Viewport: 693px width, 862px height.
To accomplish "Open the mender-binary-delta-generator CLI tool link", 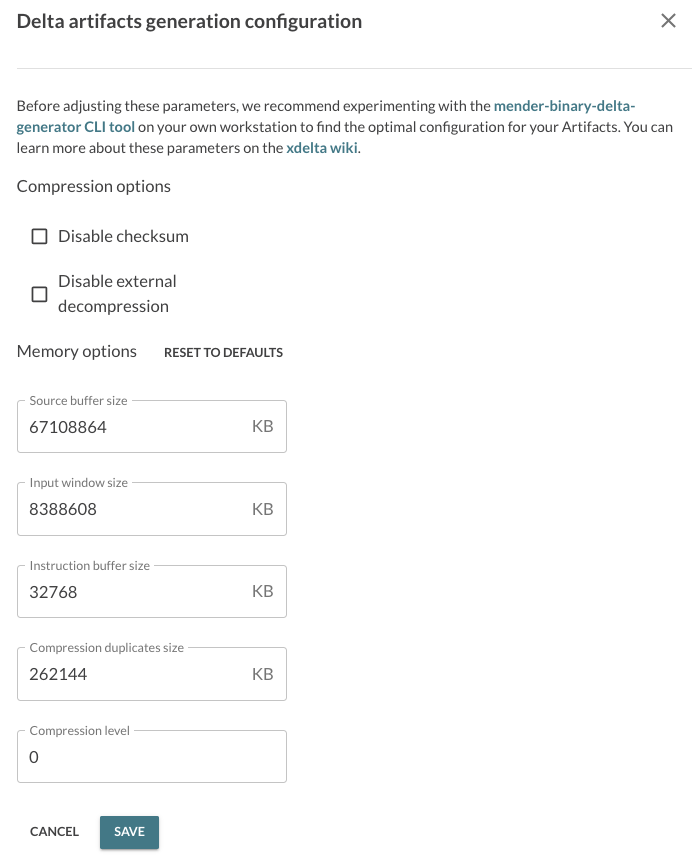I will 565,105.
